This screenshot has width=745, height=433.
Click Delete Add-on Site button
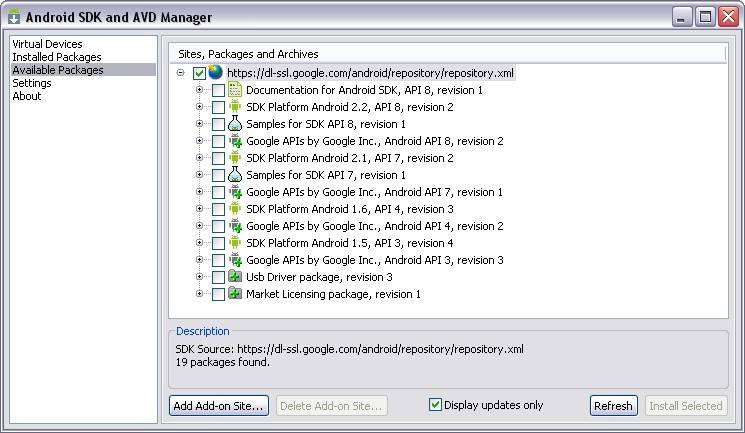tap(331, 405)
